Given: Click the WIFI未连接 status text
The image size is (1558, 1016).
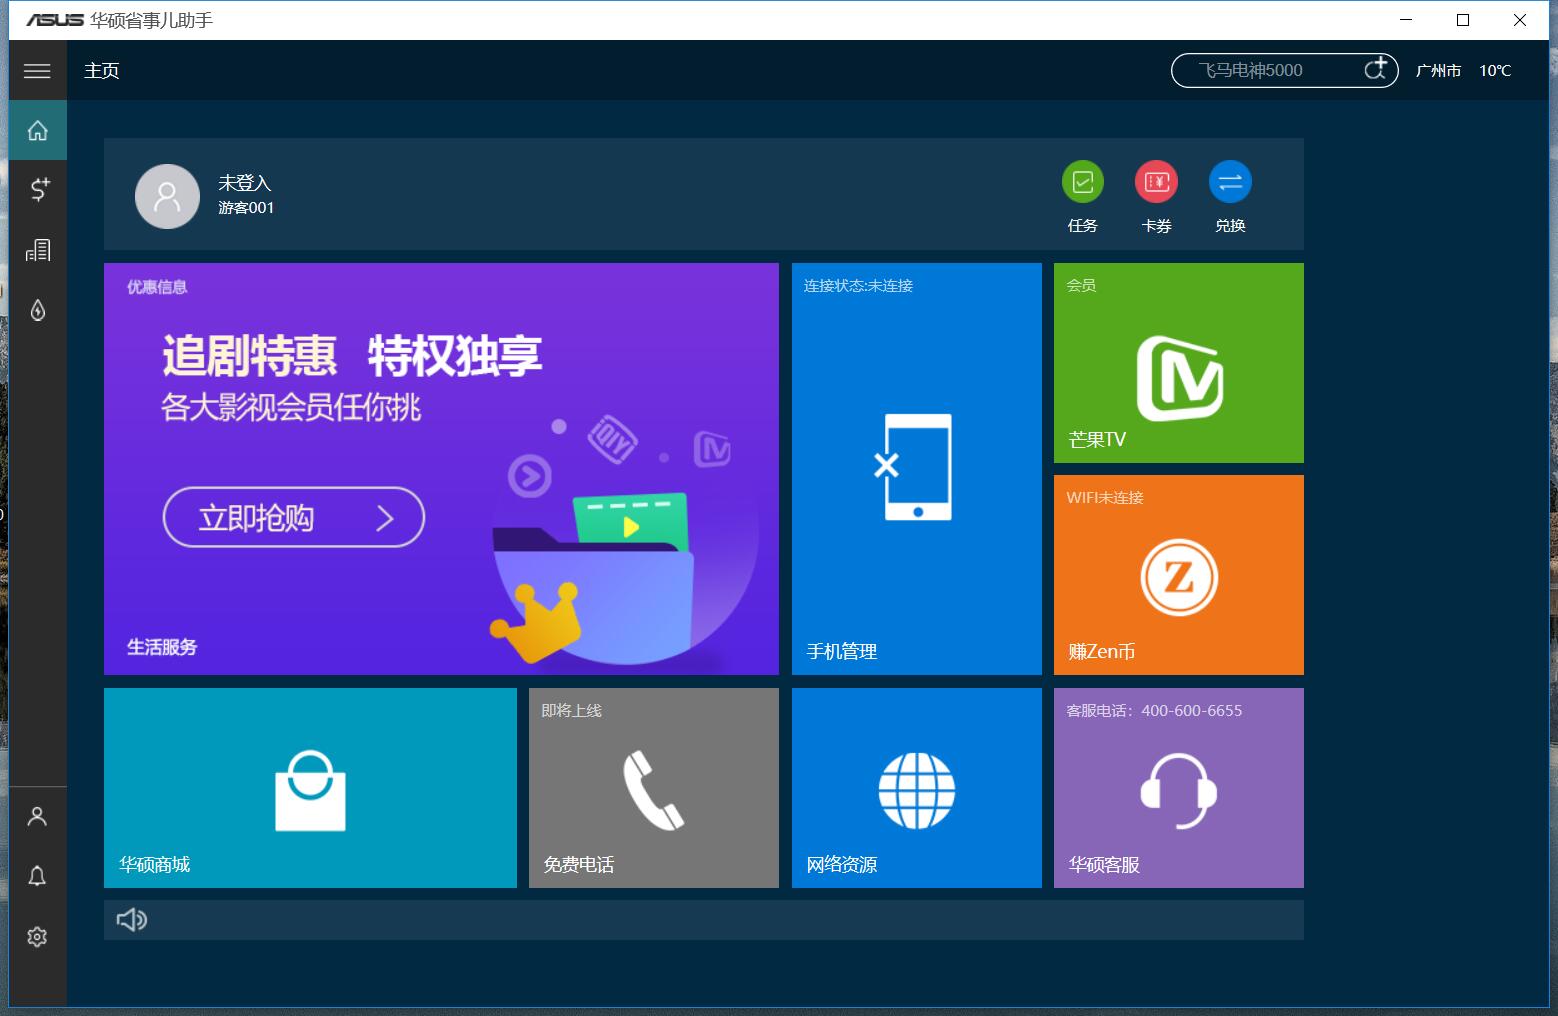Looking at the screenshot, I should [x=1105, y=498].
